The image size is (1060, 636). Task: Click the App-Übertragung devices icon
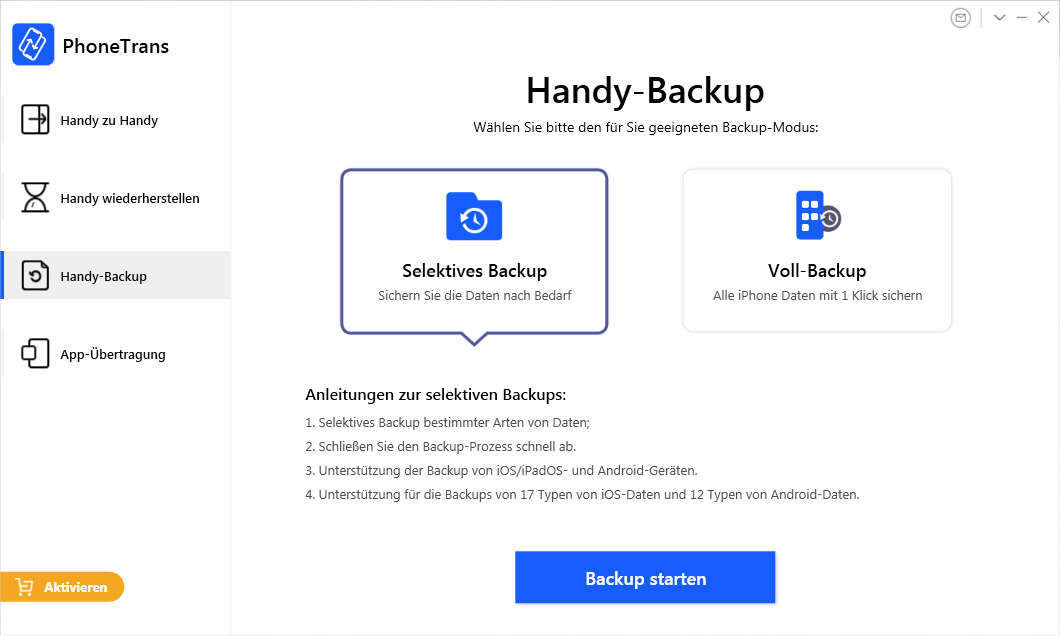(x=35, y=354)
